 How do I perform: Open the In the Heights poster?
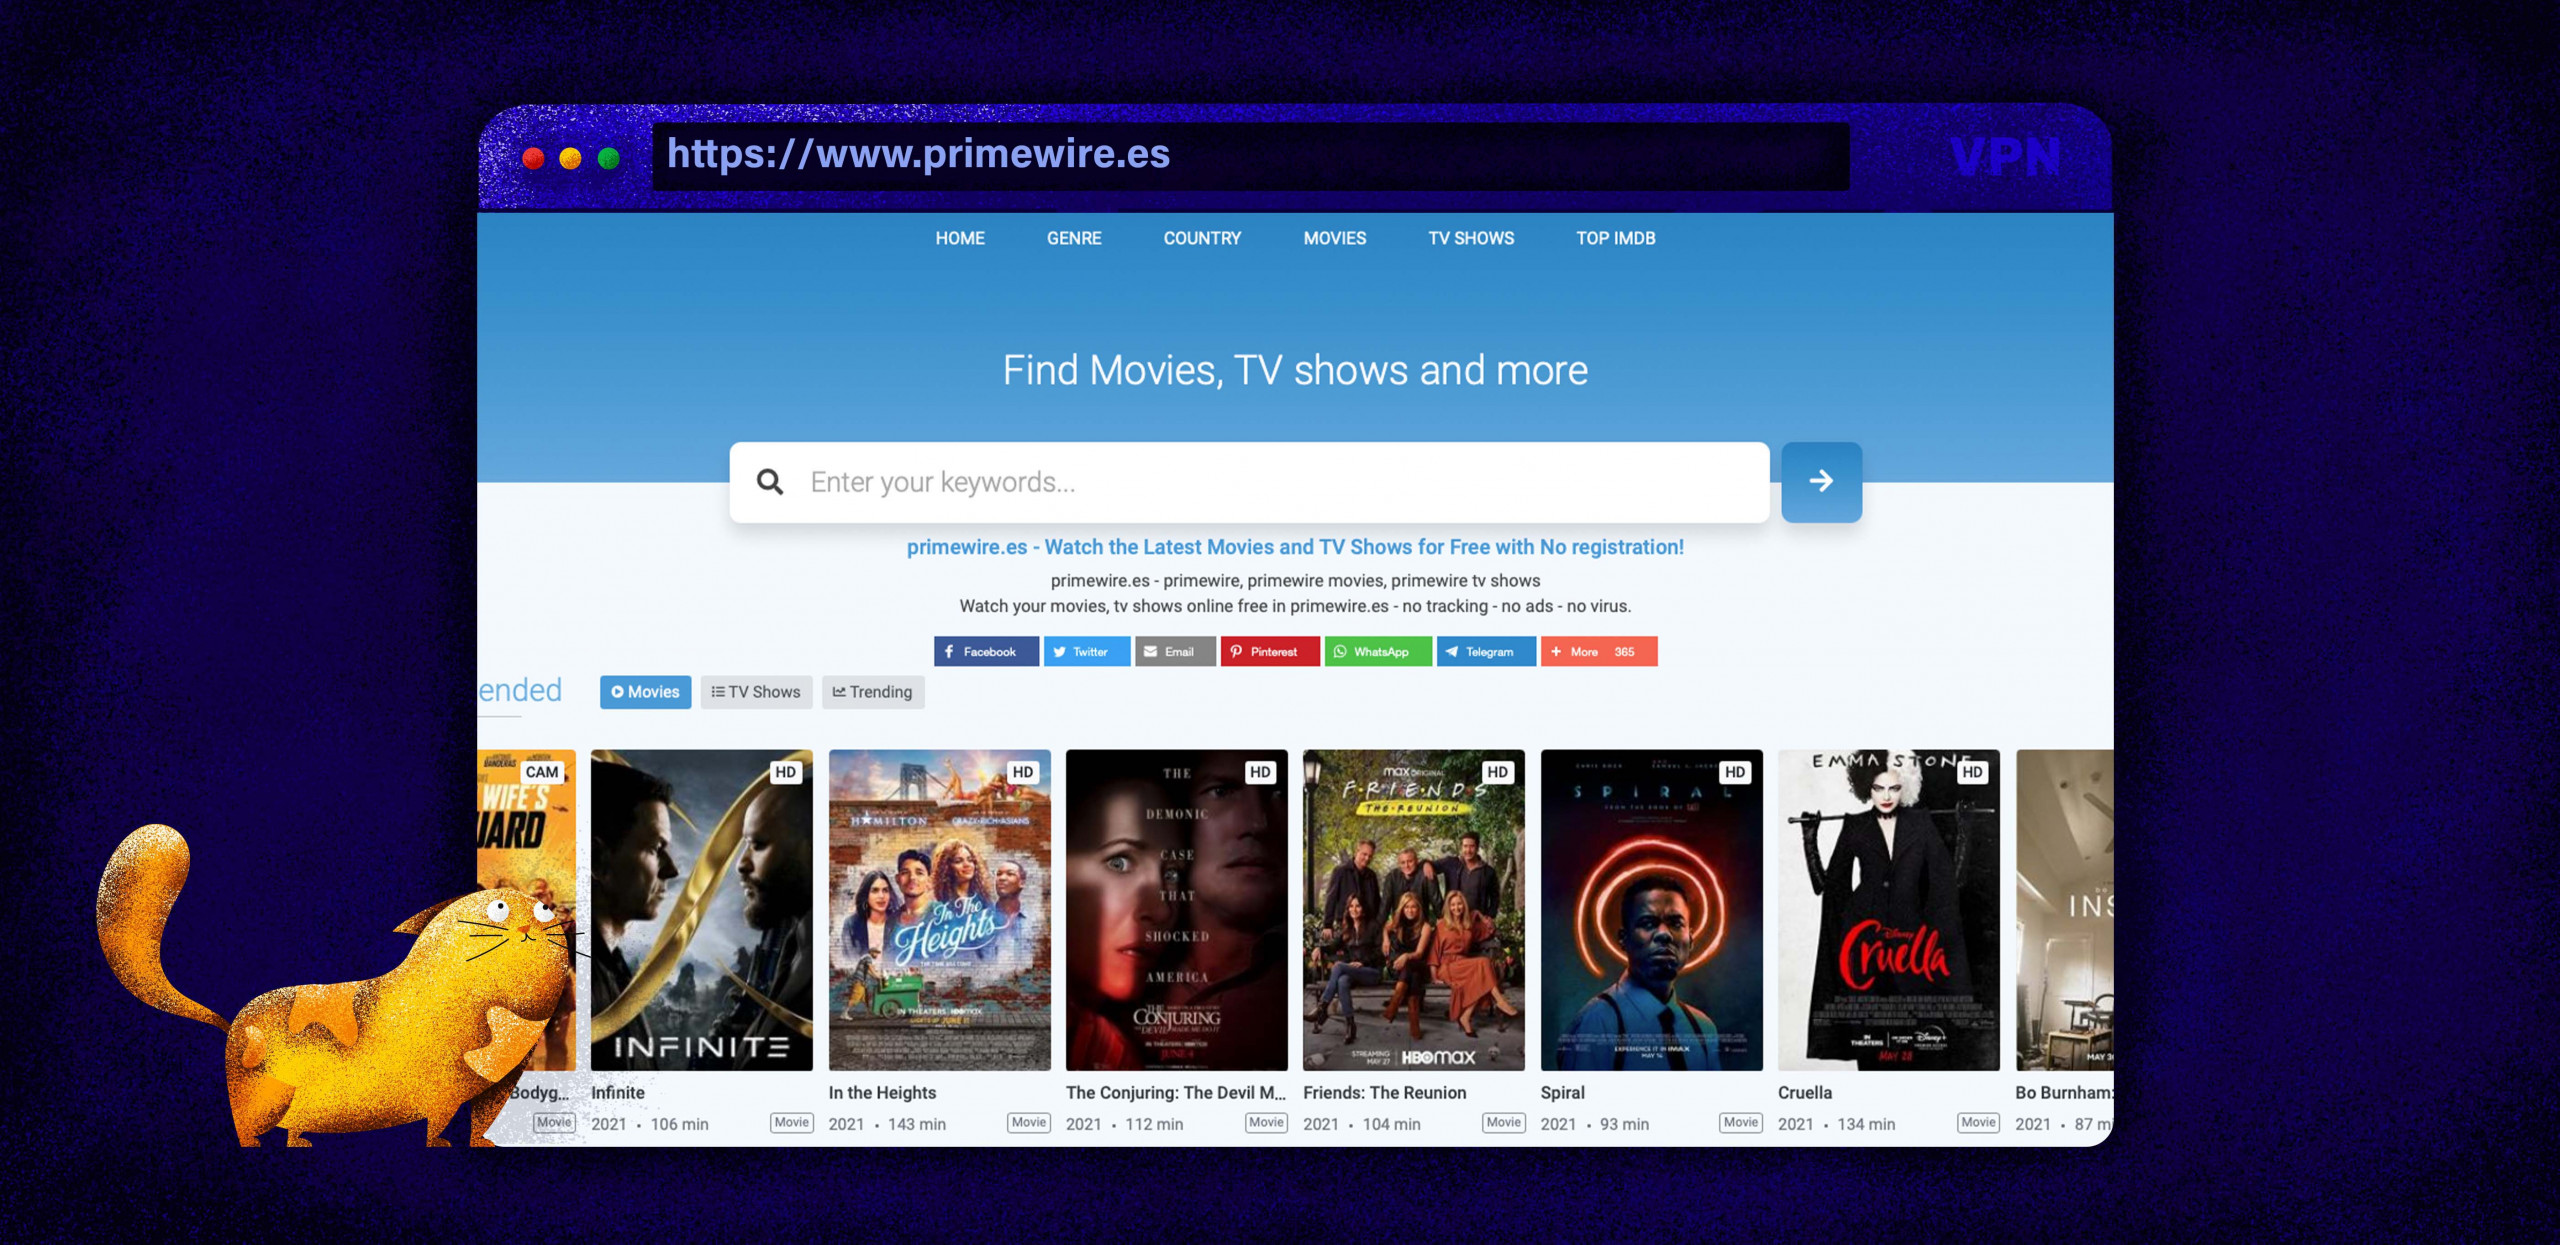click(939, 910)
